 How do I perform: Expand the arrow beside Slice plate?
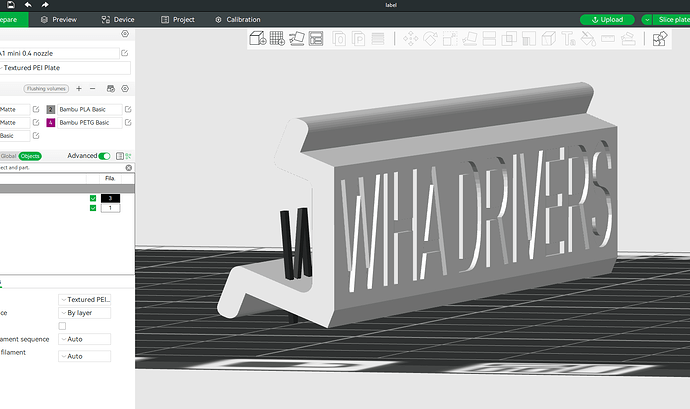[x=647, y=19]
